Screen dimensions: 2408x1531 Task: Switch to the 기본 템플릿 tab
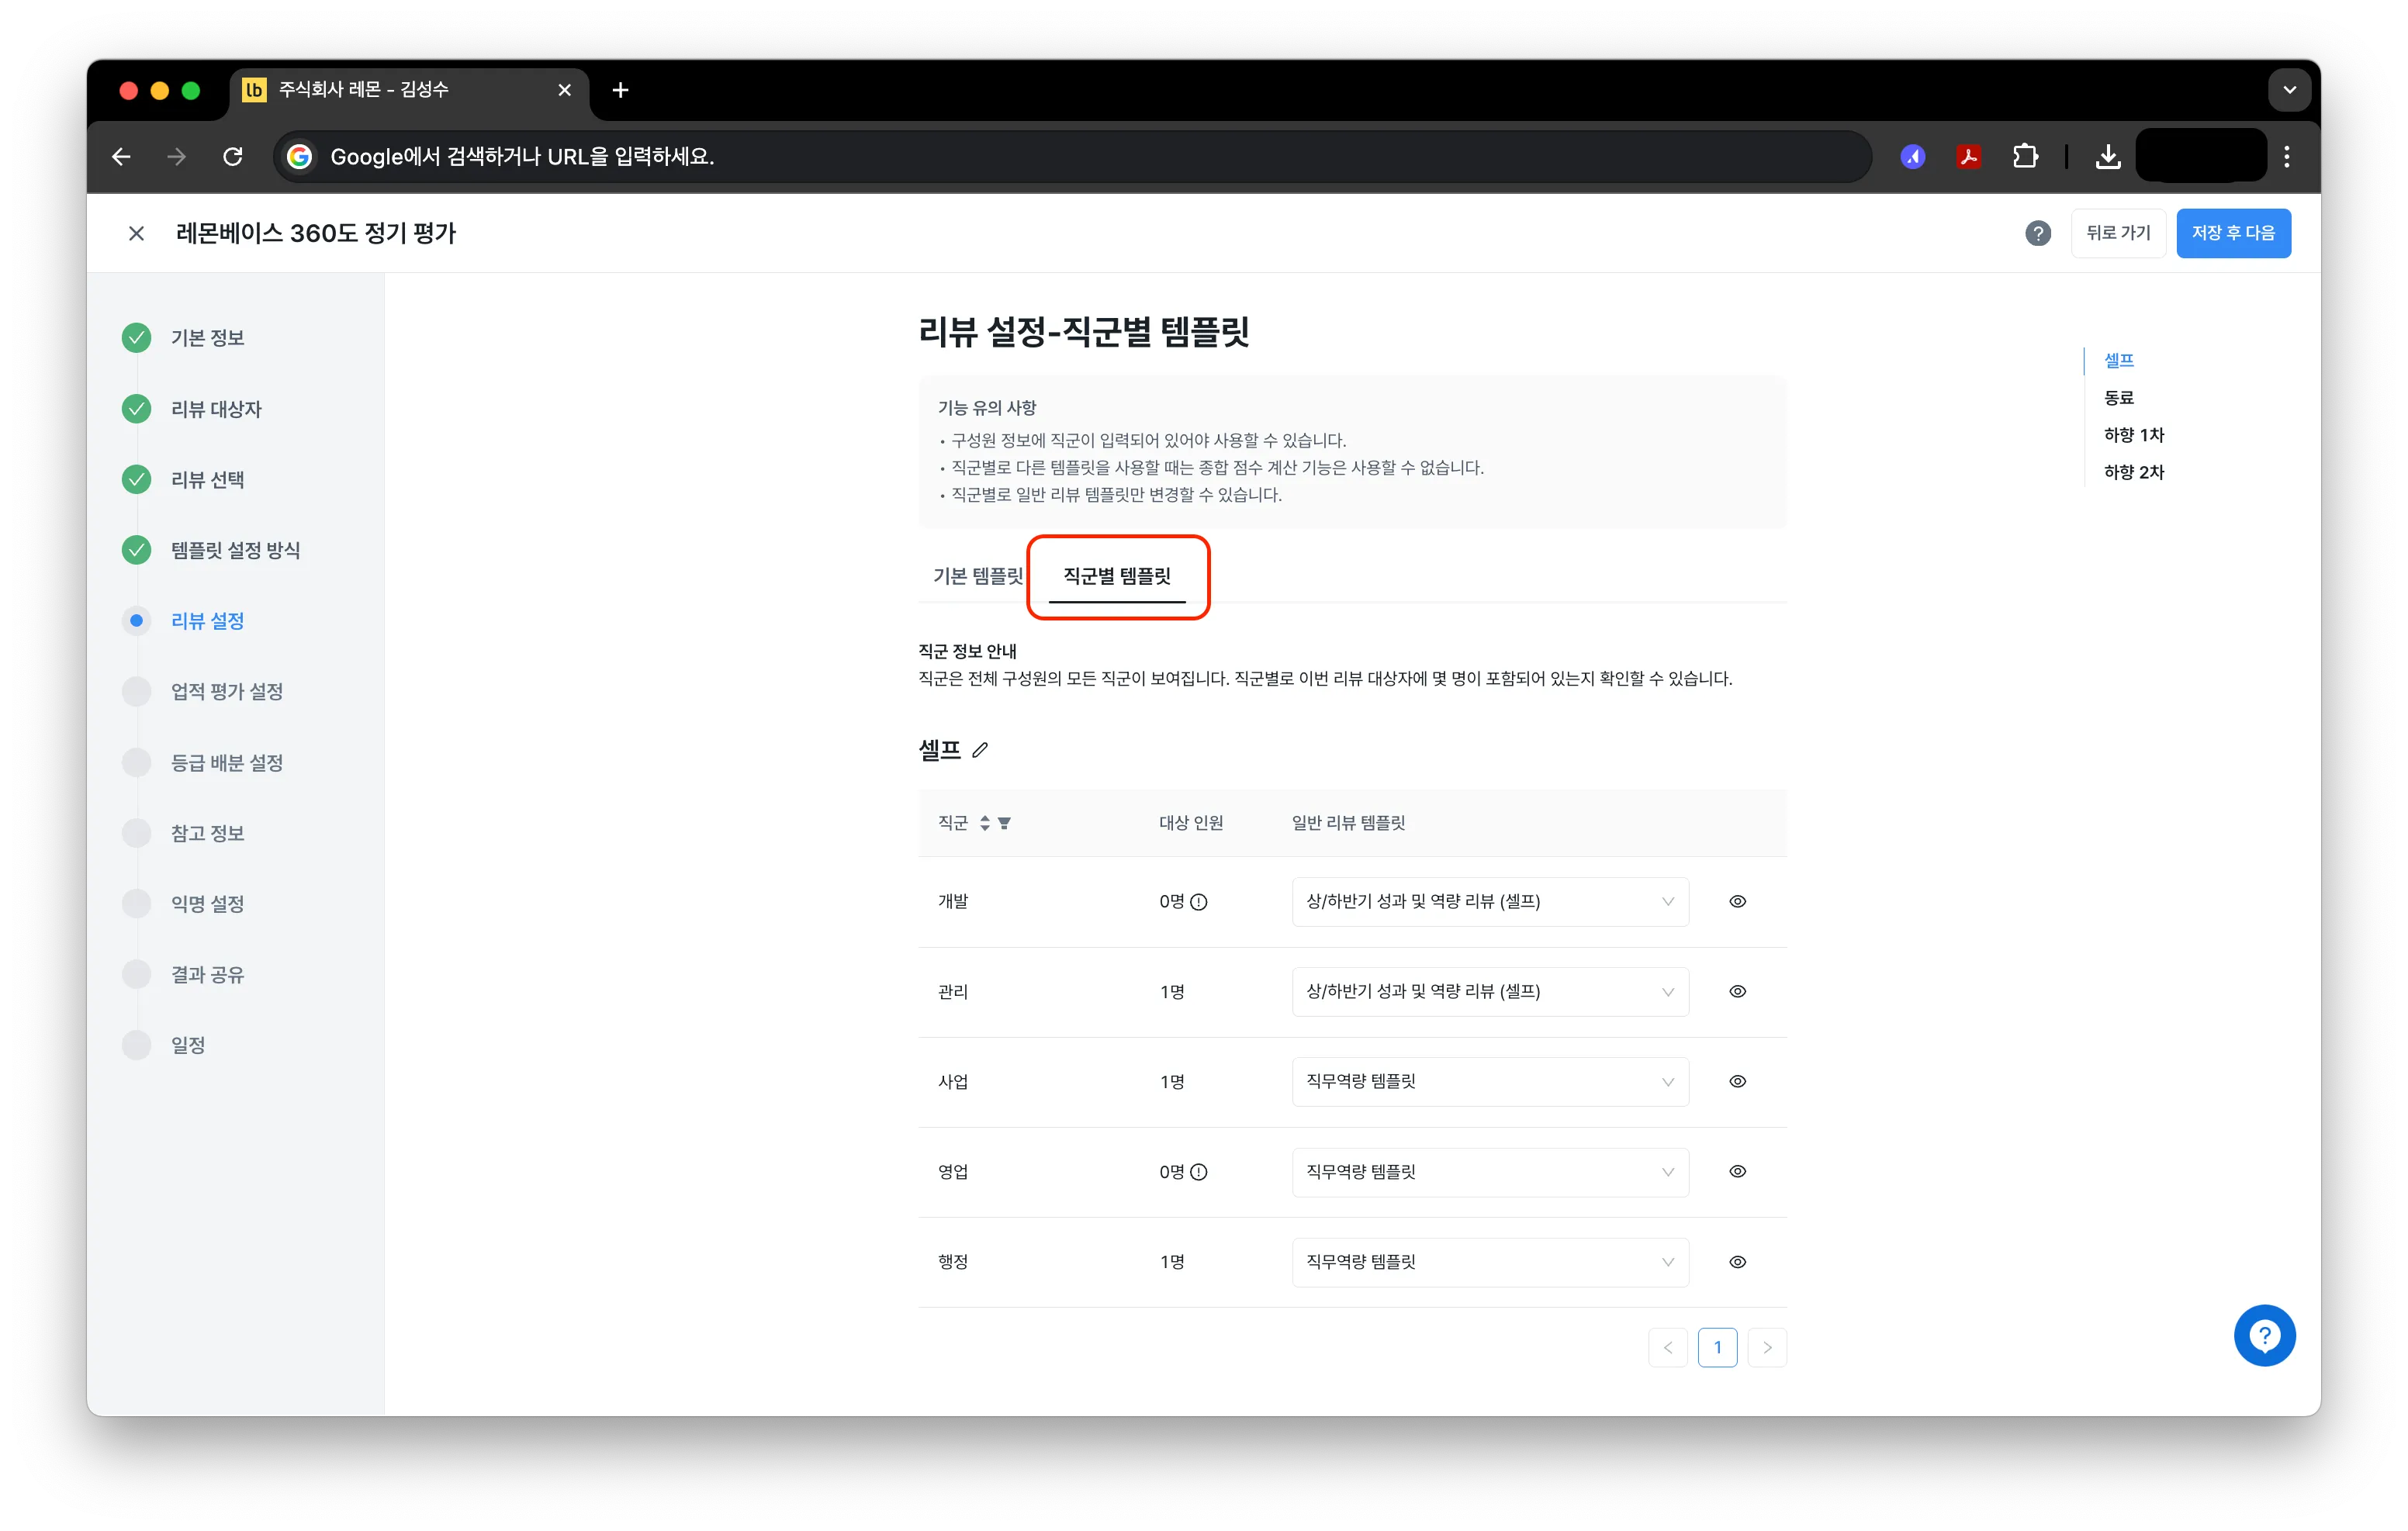[977, 576]
